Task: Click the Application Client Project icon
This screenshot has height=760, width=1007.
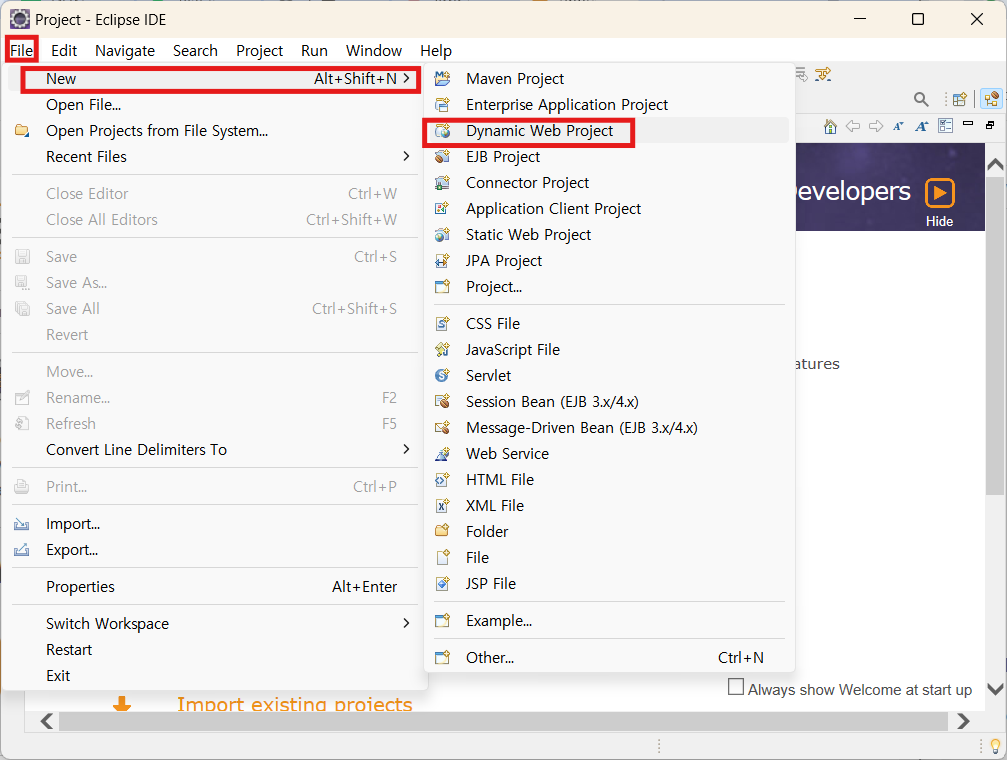Action: [442, 209]
